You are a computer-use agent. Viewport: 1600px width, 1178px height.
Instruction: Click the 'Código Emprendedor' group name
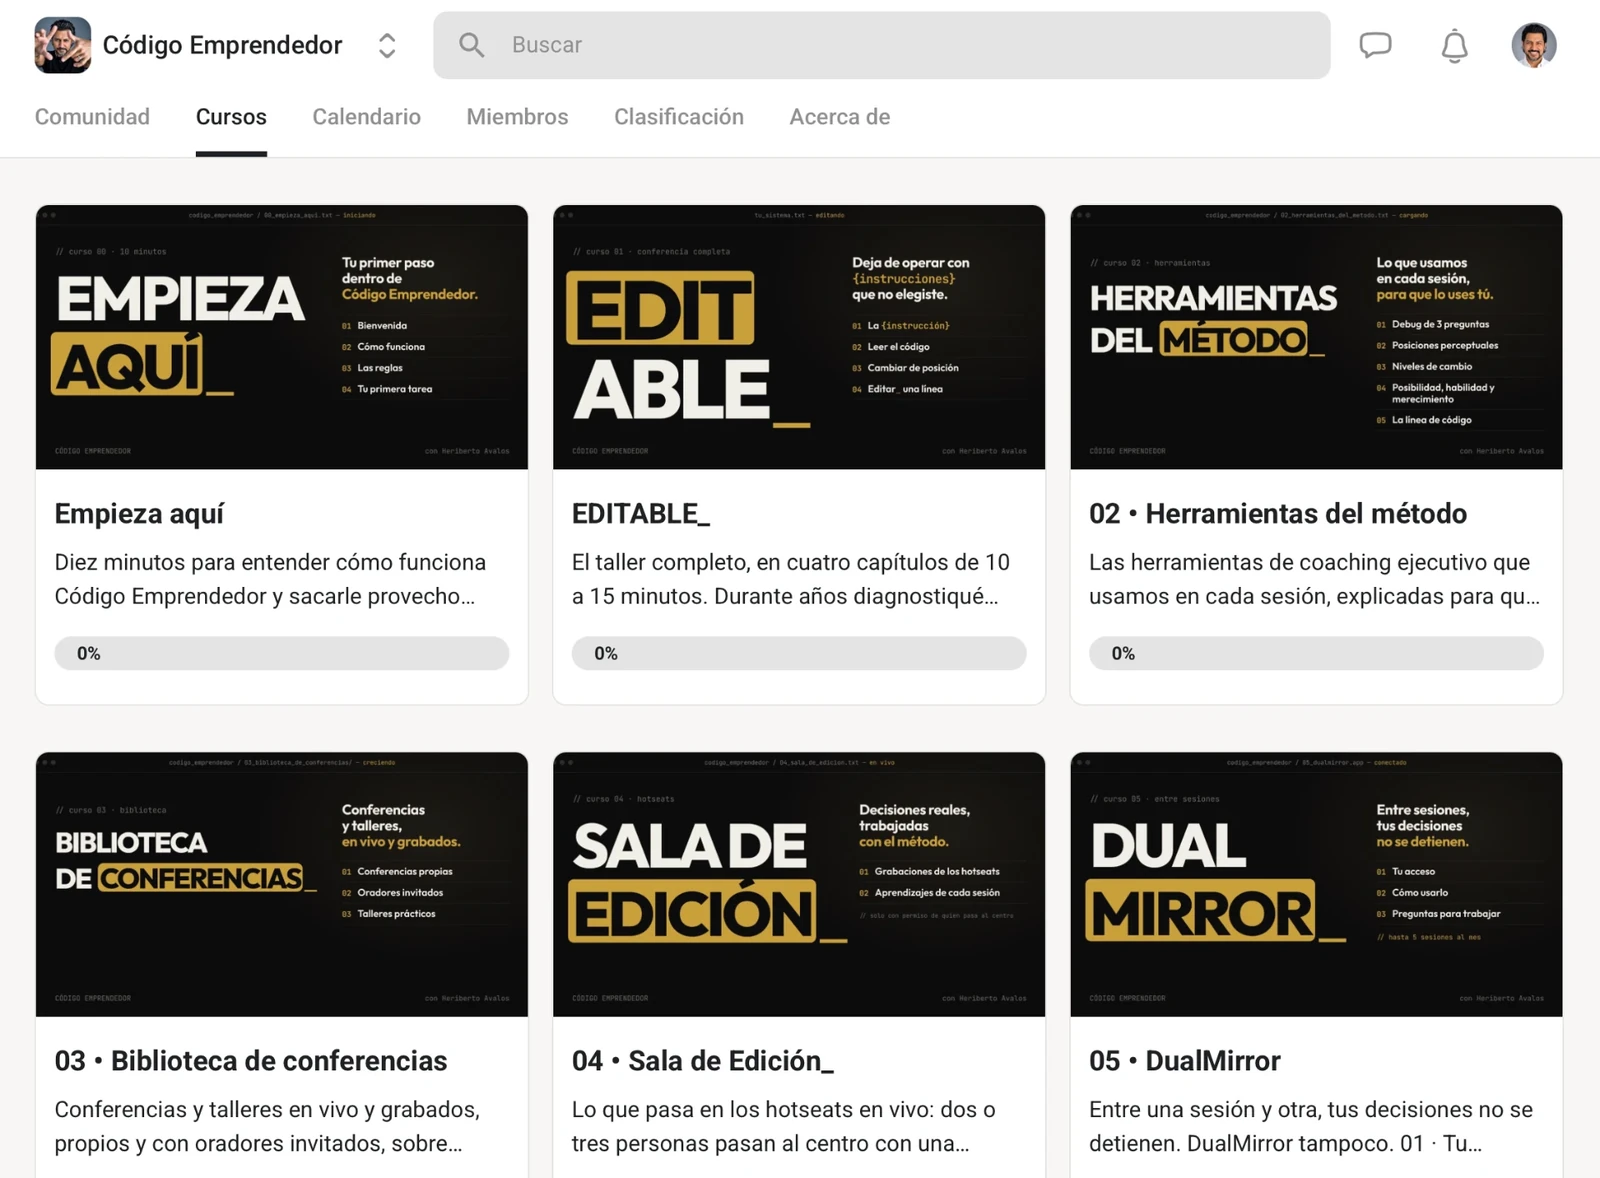point(222,45)
